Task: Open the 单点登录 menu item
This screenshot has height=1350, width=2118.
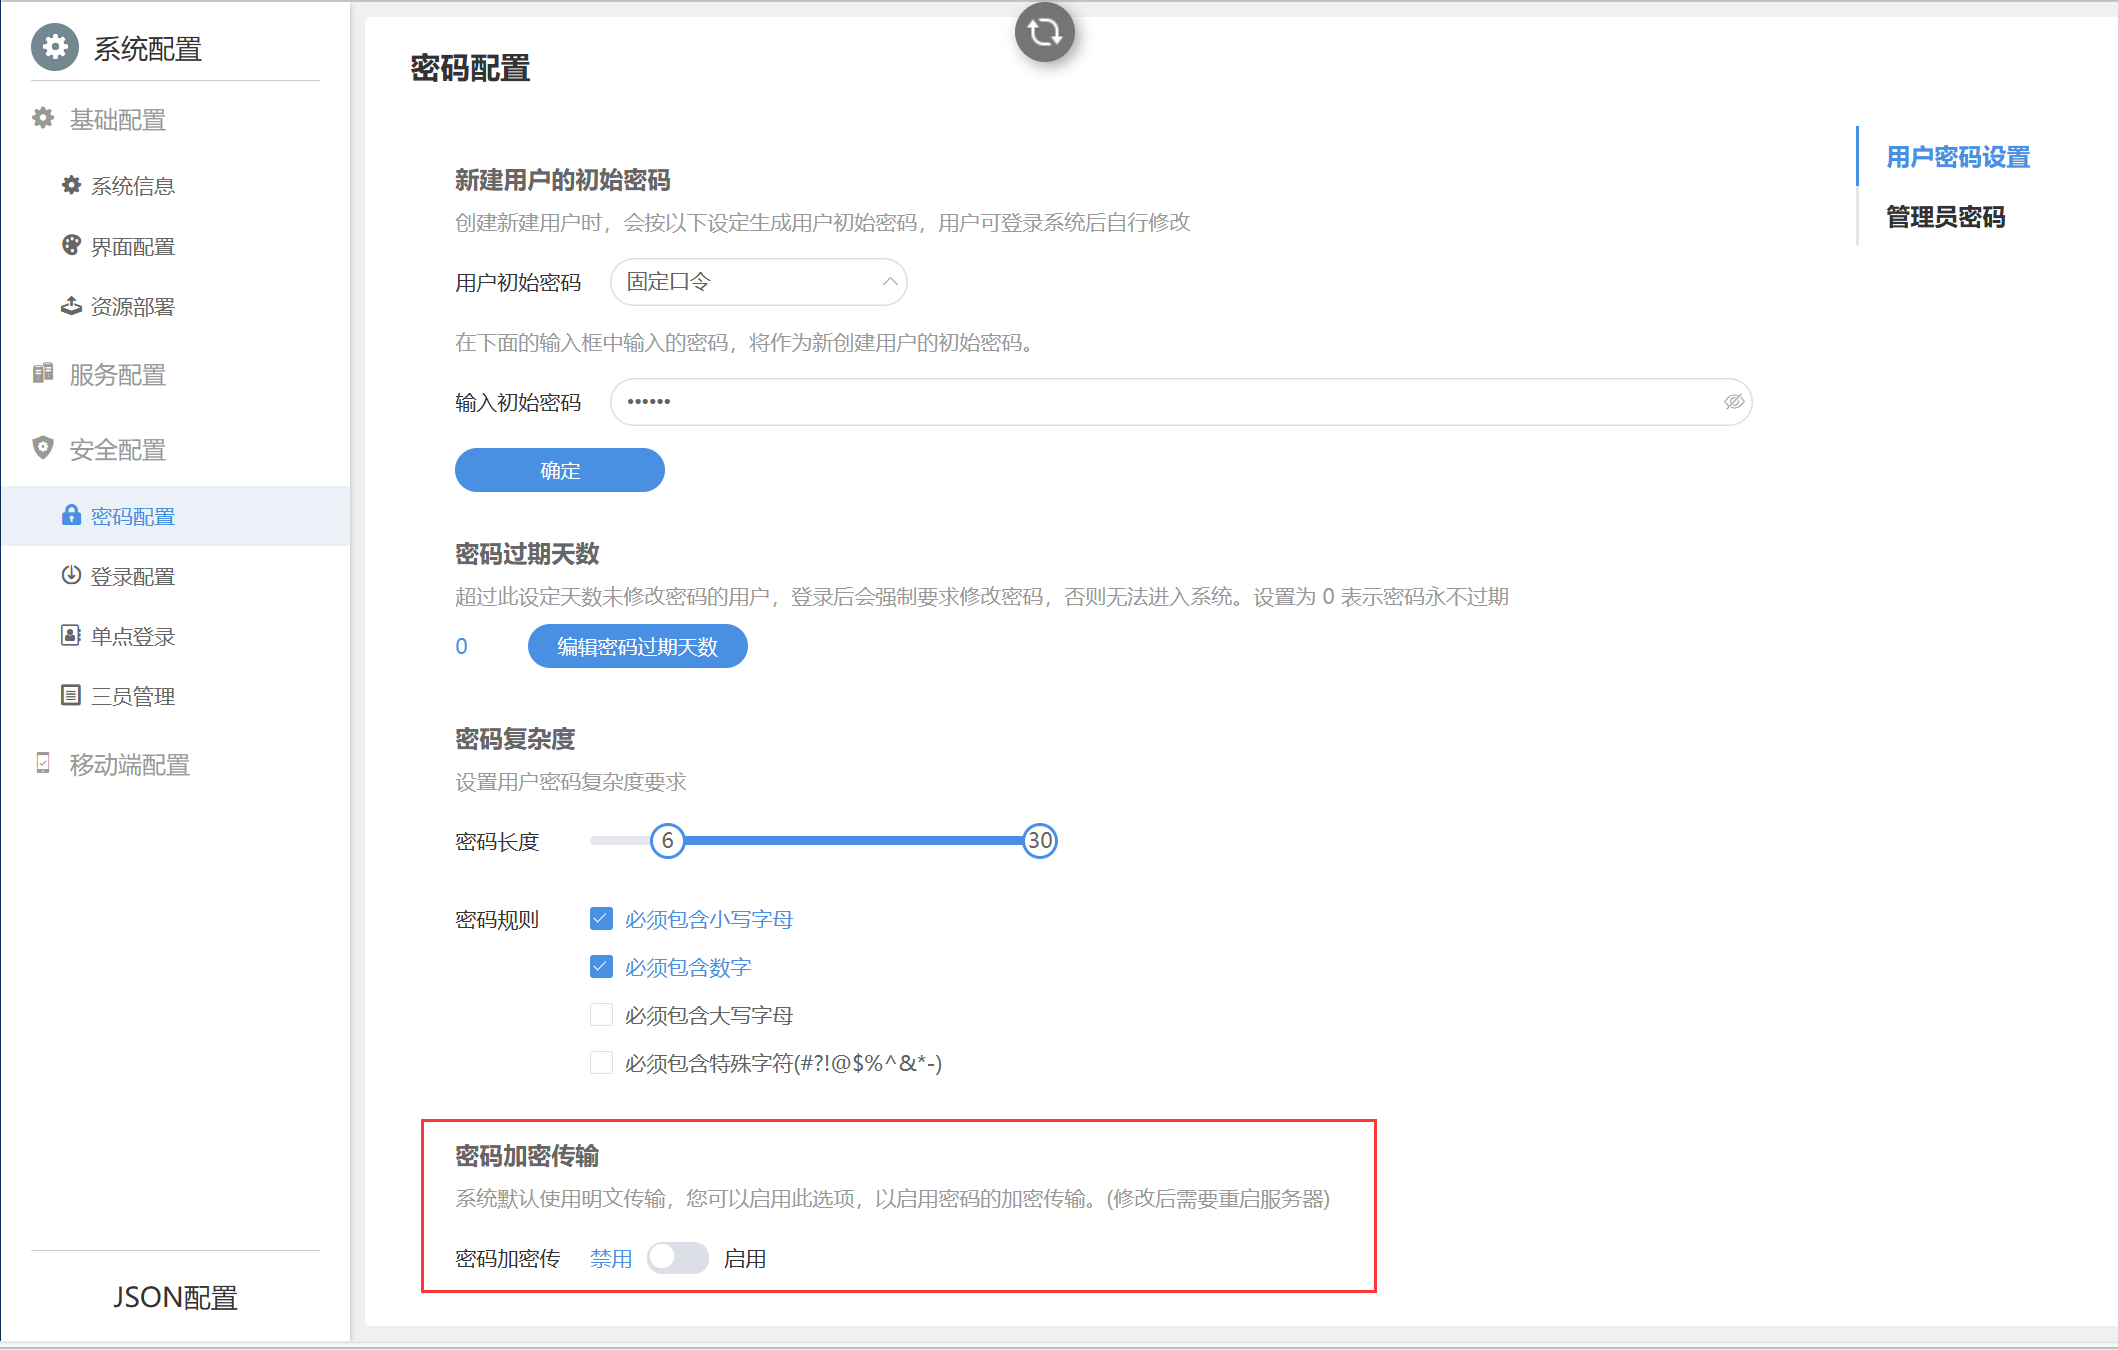Action: click(x=132, y=636)
